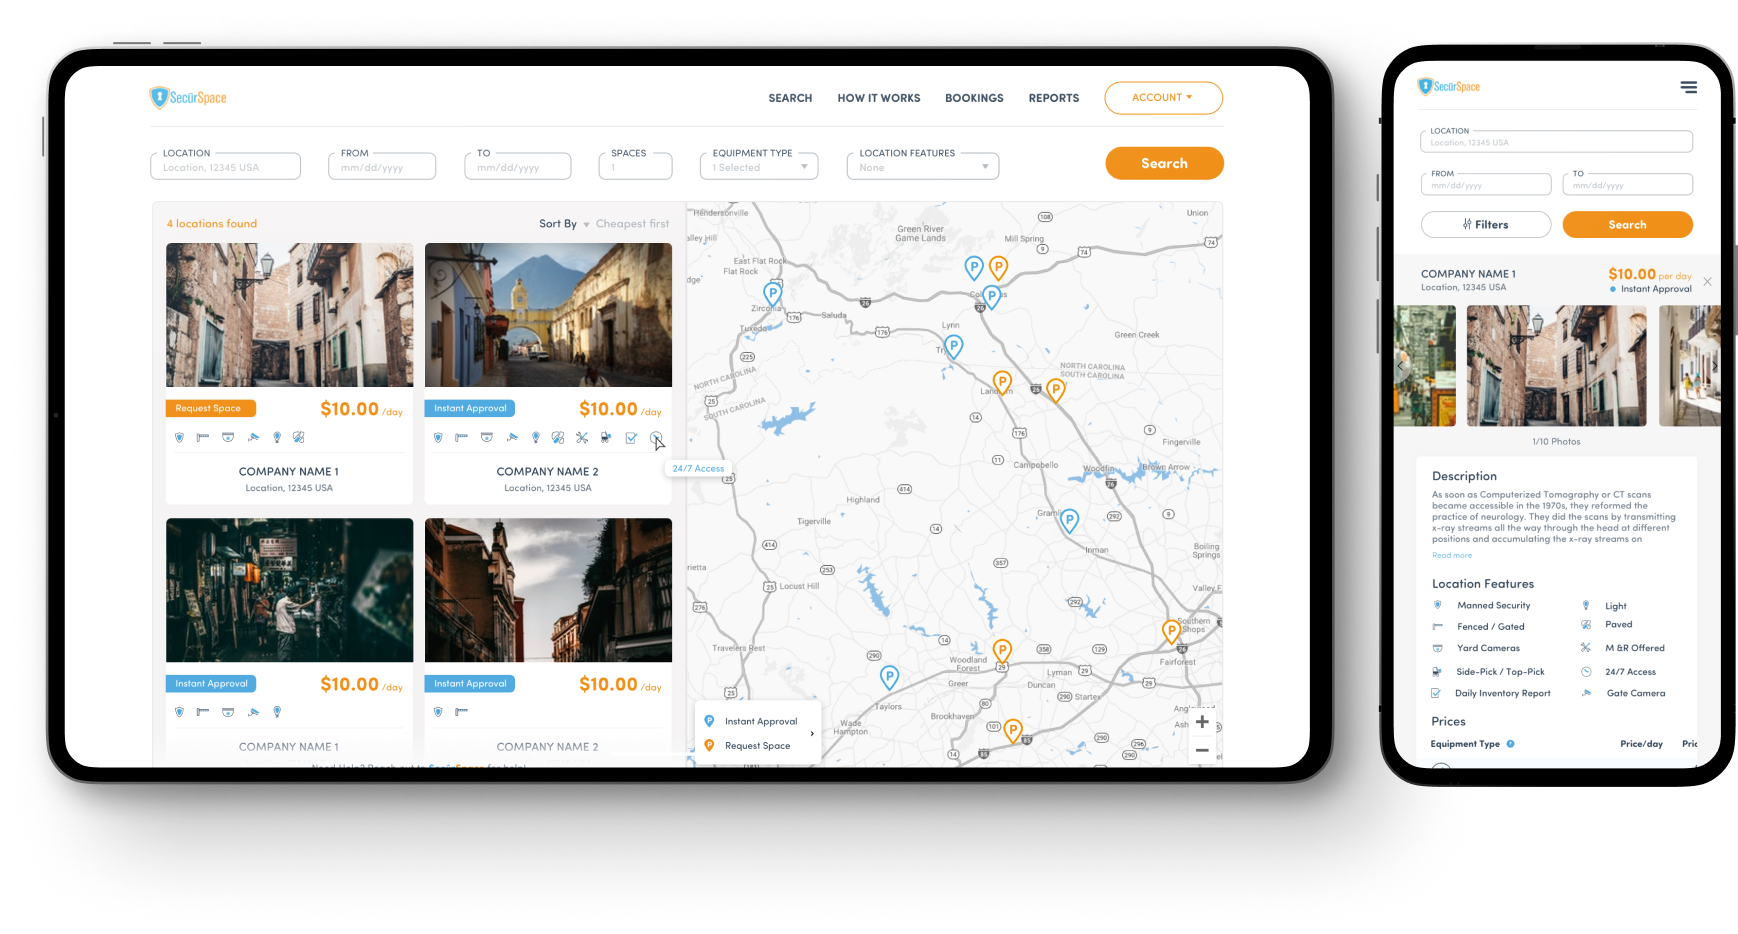Click the phone TO date field
1738x934 pixels.
pyautogui.click(x=1628, y=184)
